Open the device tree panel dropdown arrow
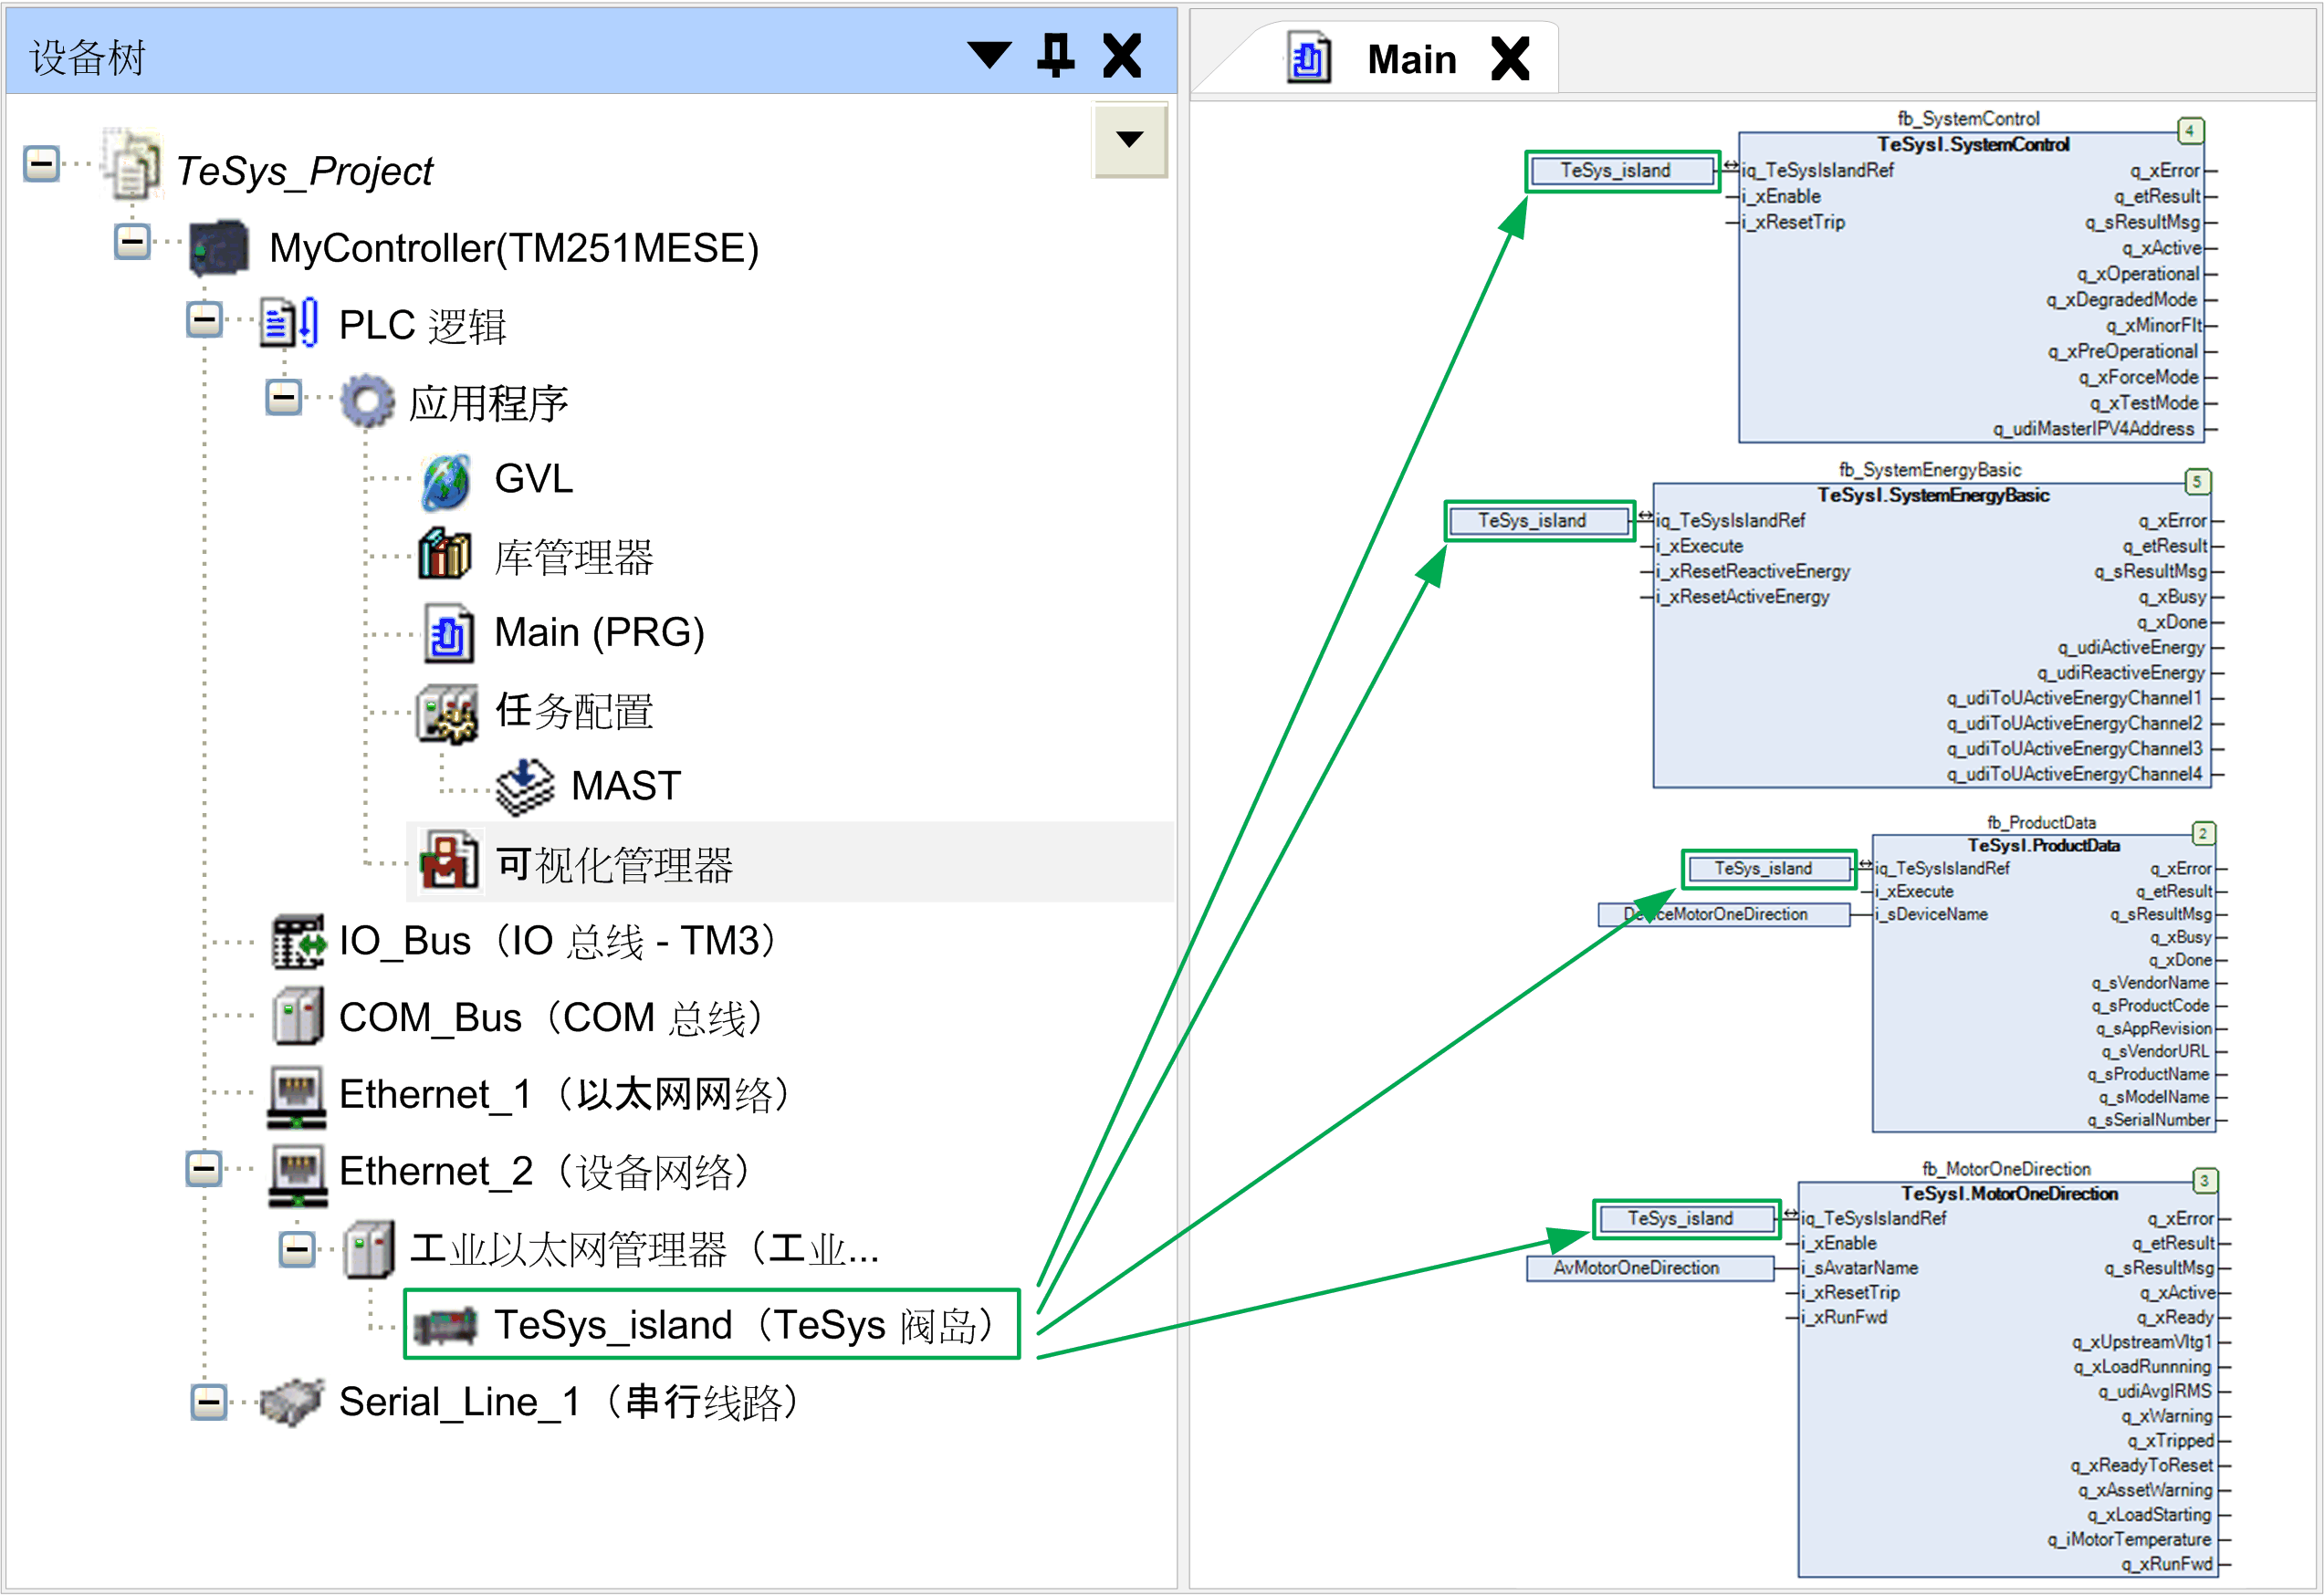Viewport: 2324px width, 1596px height. point(989,54)
